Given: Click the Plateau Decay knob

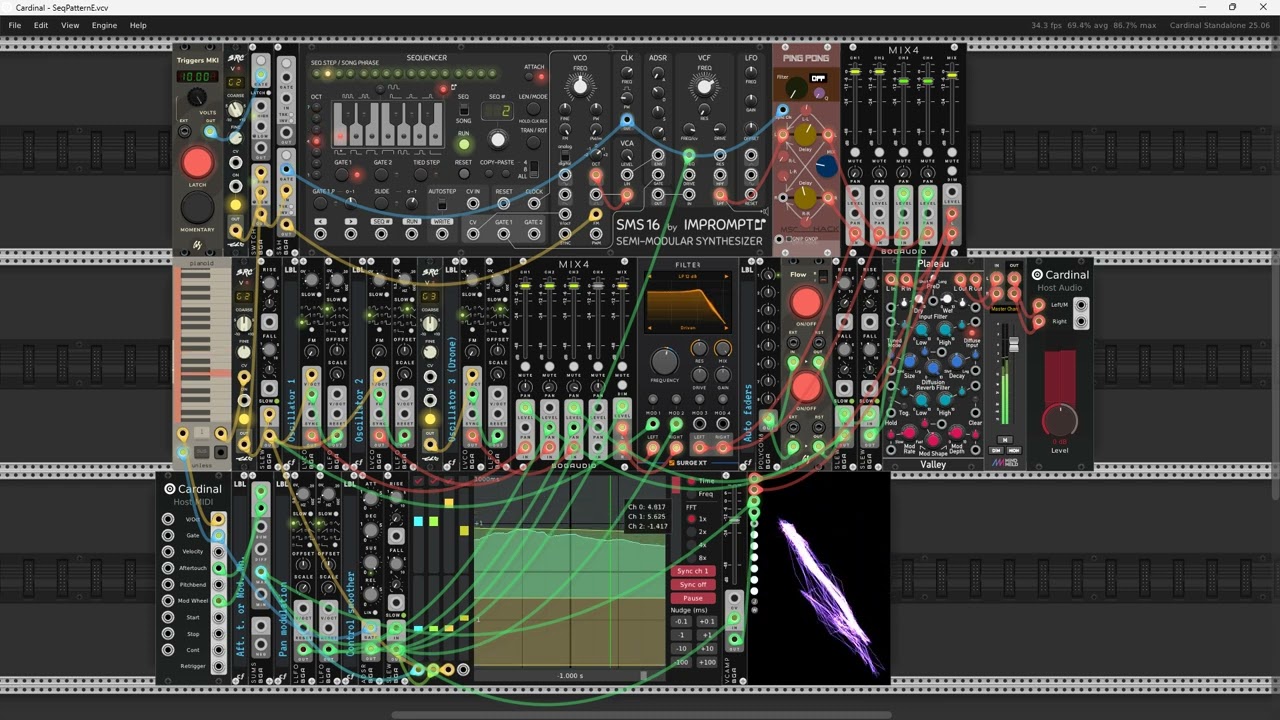Looking at the screenshot, I should point(958,363).
